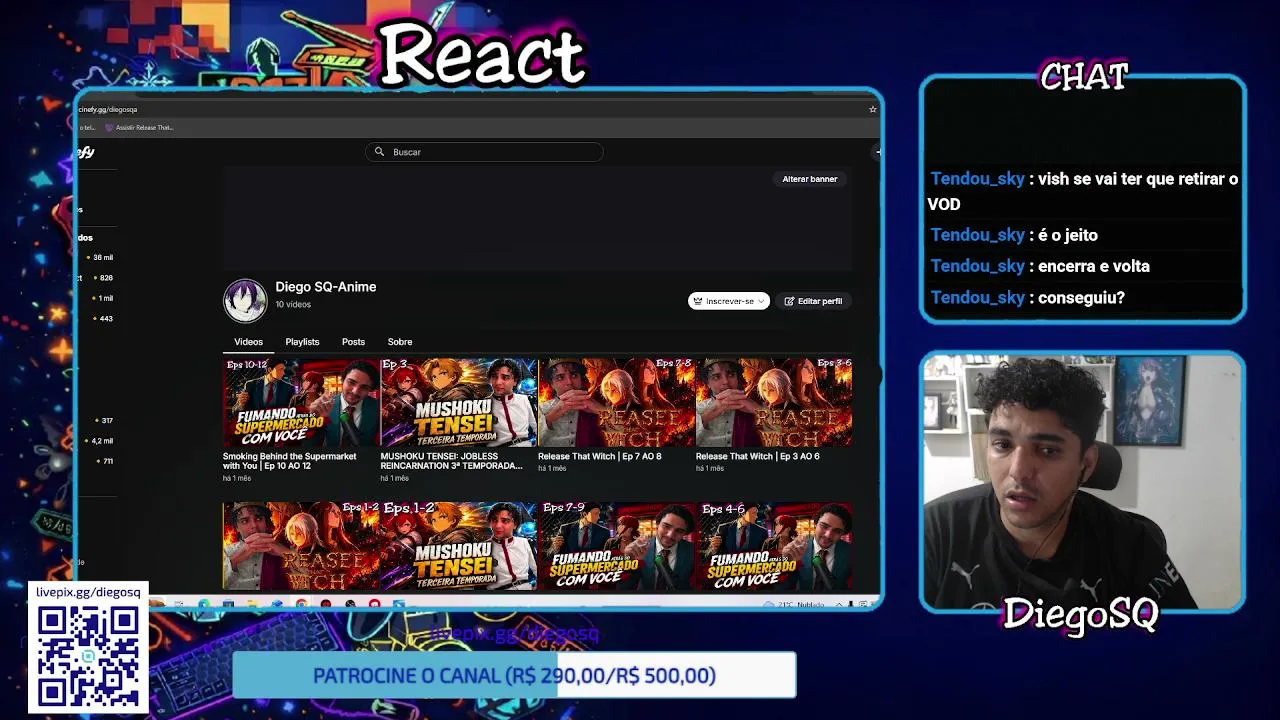Open title 'Release That Witch | Ep 7 AO 8'

600,457
